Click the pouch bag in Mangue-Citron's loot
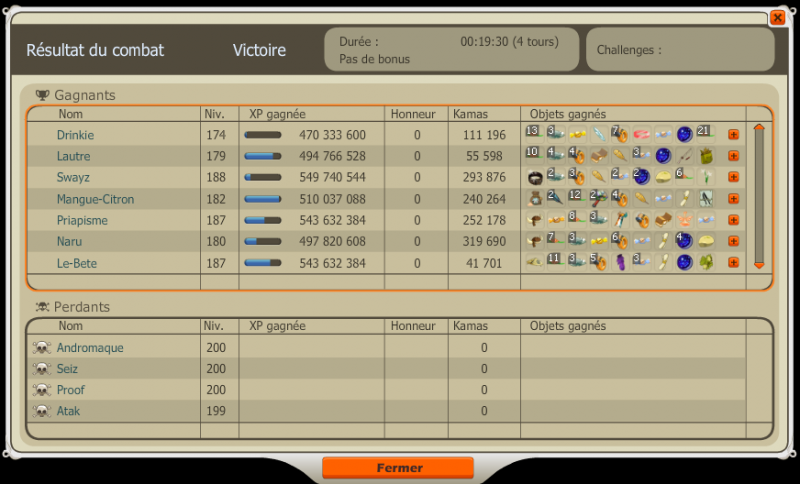This screenshot has width=800, height=484. click(534, 199)
